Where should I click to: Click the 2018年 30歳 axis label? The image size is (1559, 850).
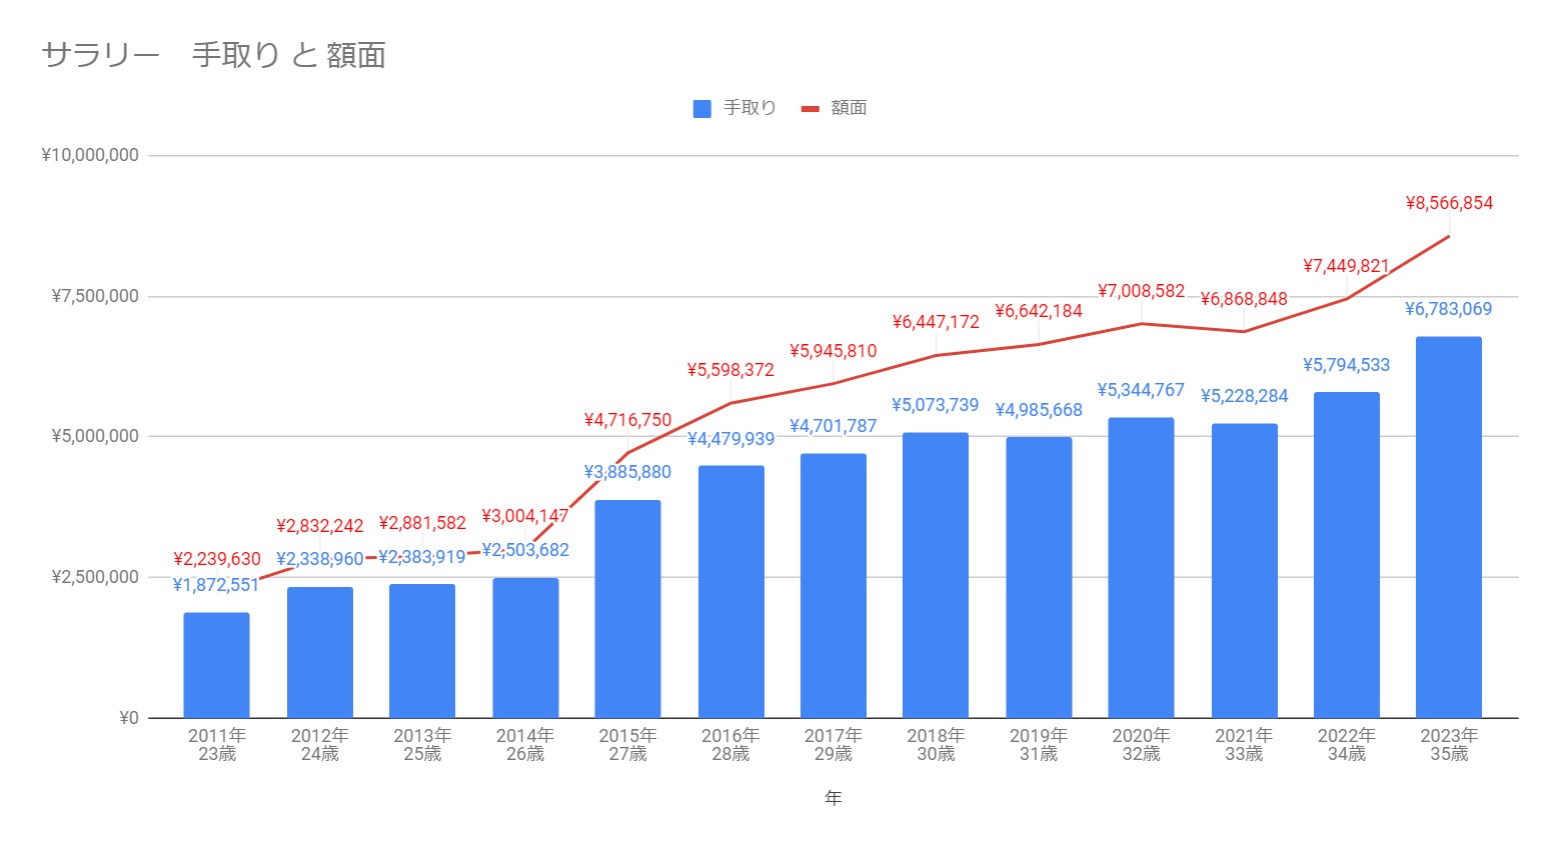click(936, 745)
